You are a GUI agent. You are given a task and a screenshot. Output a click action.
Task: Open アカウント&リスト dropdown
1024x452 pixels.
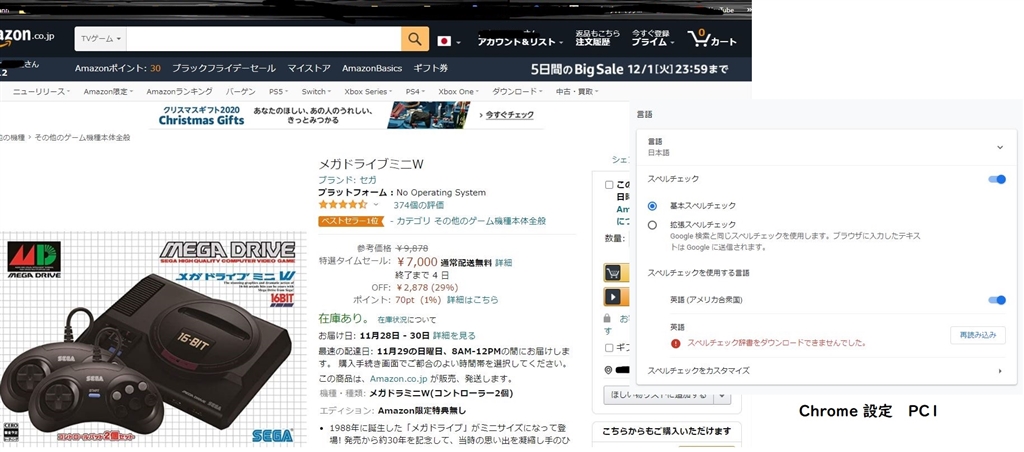[520, 42]
